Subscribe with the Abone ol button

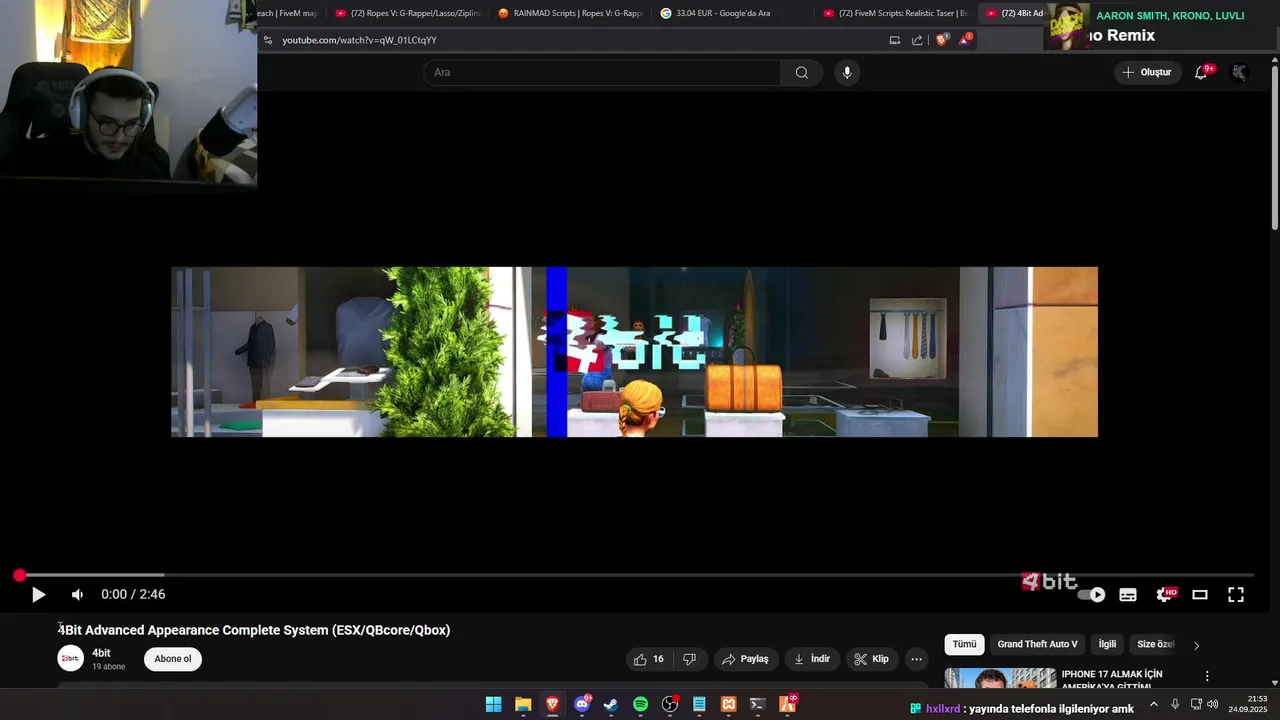173,659
